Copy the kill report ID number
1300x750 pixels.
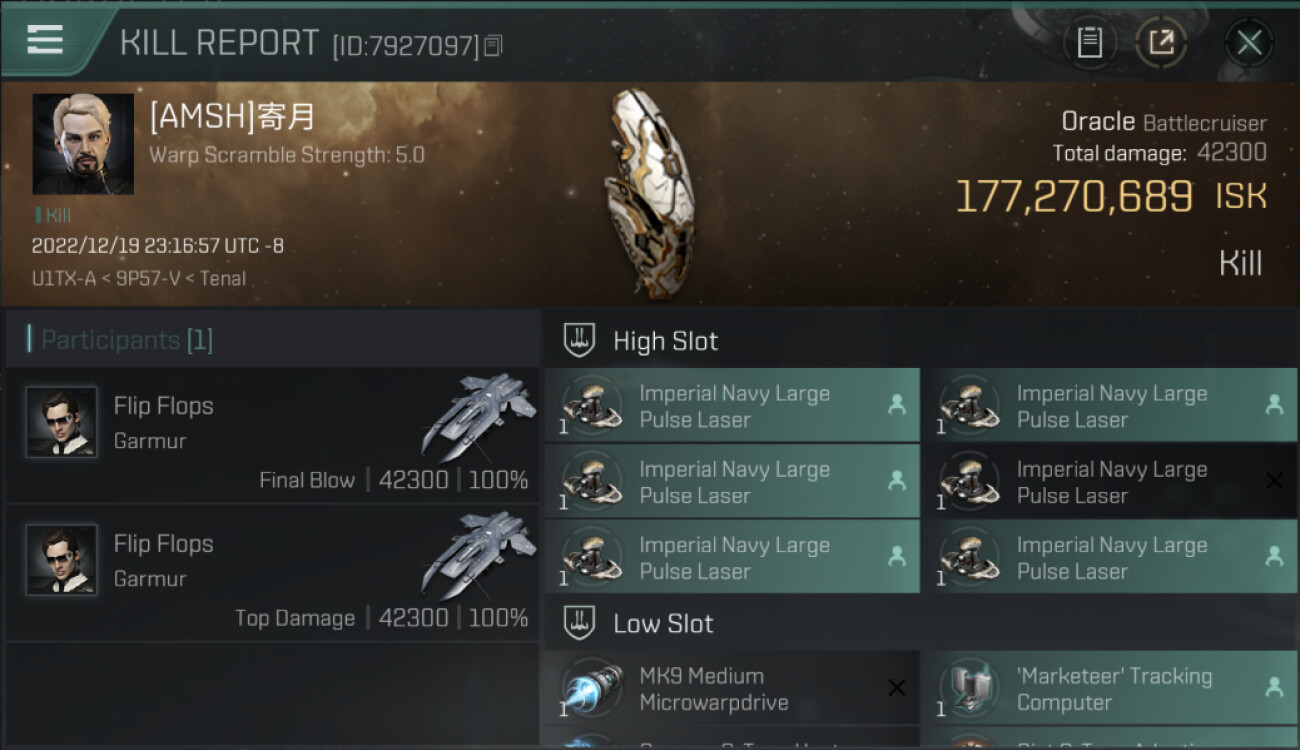[x=493, y=46]
